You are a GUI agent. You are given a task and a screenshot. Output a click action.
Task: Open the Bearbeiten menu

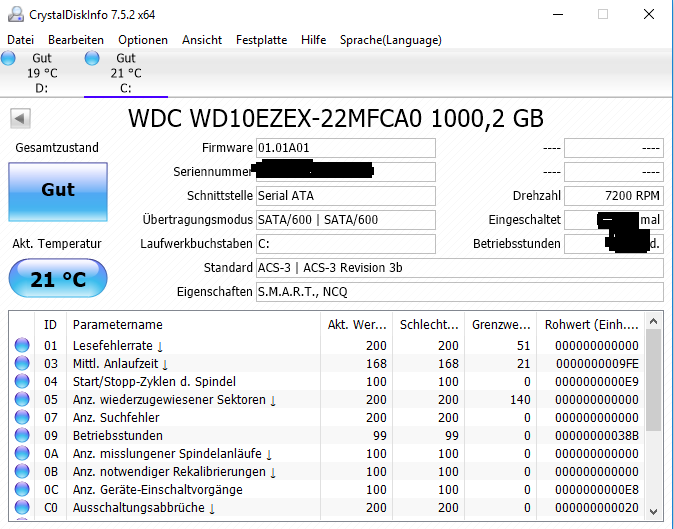click(76, 40)
